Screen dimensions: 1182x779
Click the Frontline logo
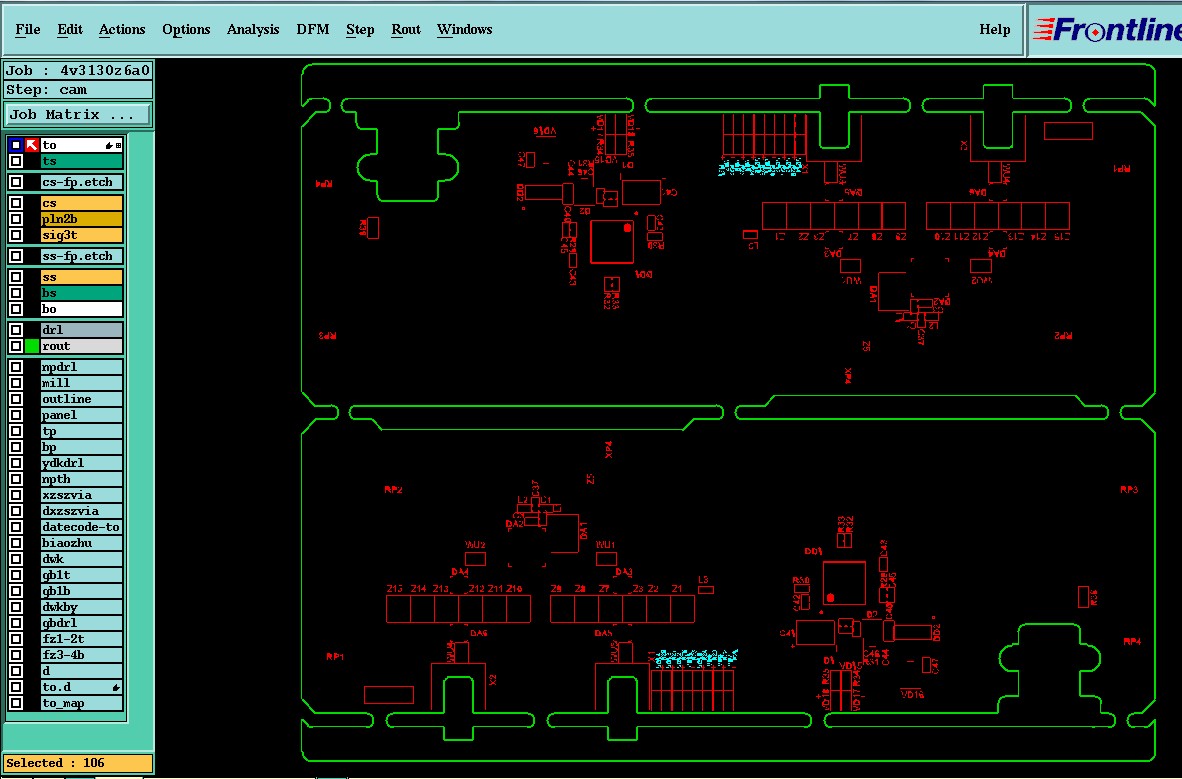coord(1107,30)
